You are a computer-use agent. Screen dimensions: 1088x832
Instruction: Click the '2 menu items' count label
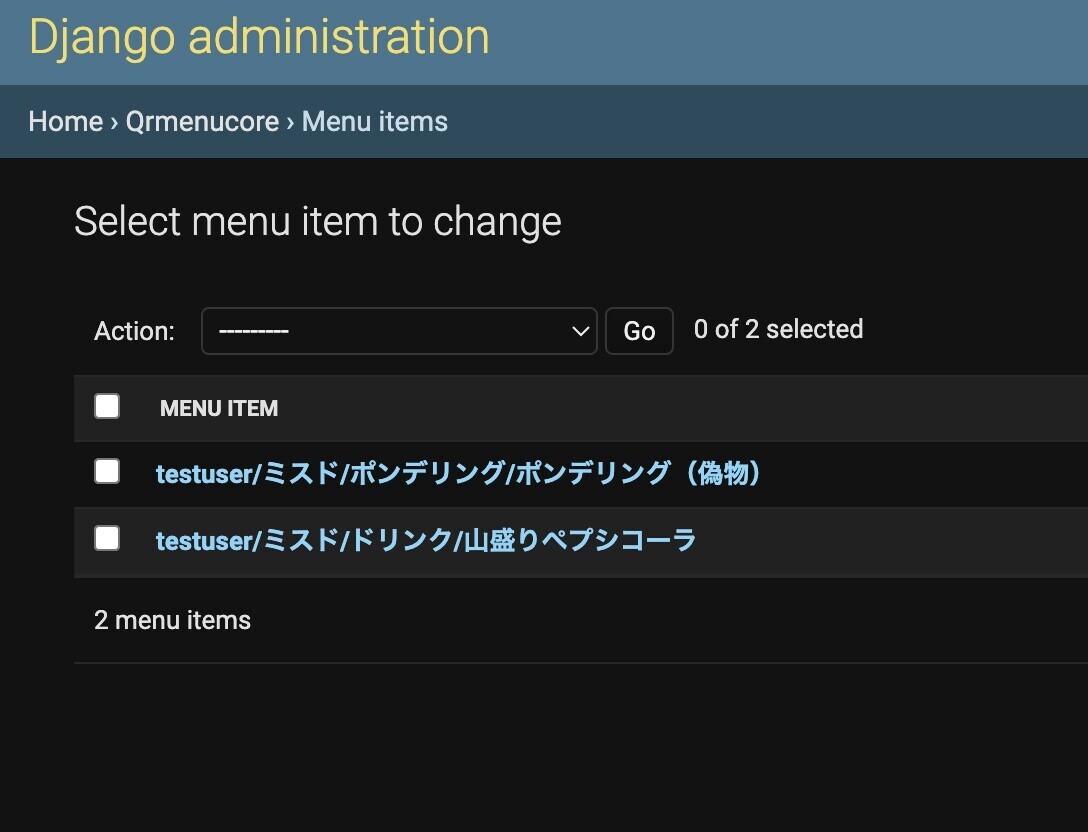(x=171, y=620)
